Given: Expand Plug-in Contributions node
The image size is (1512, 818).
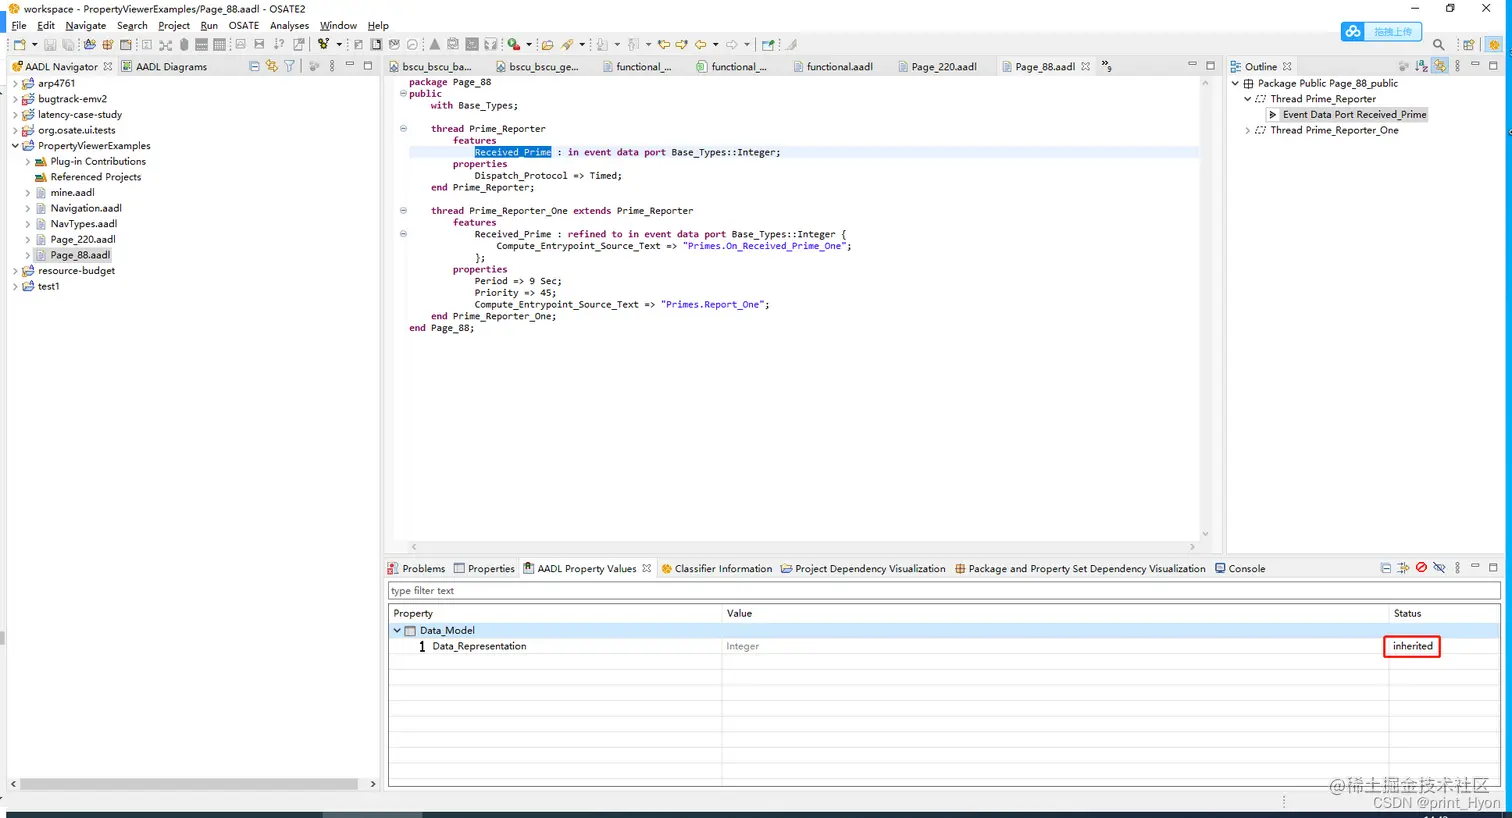Looking at the screenshot, I should [27, 162].
